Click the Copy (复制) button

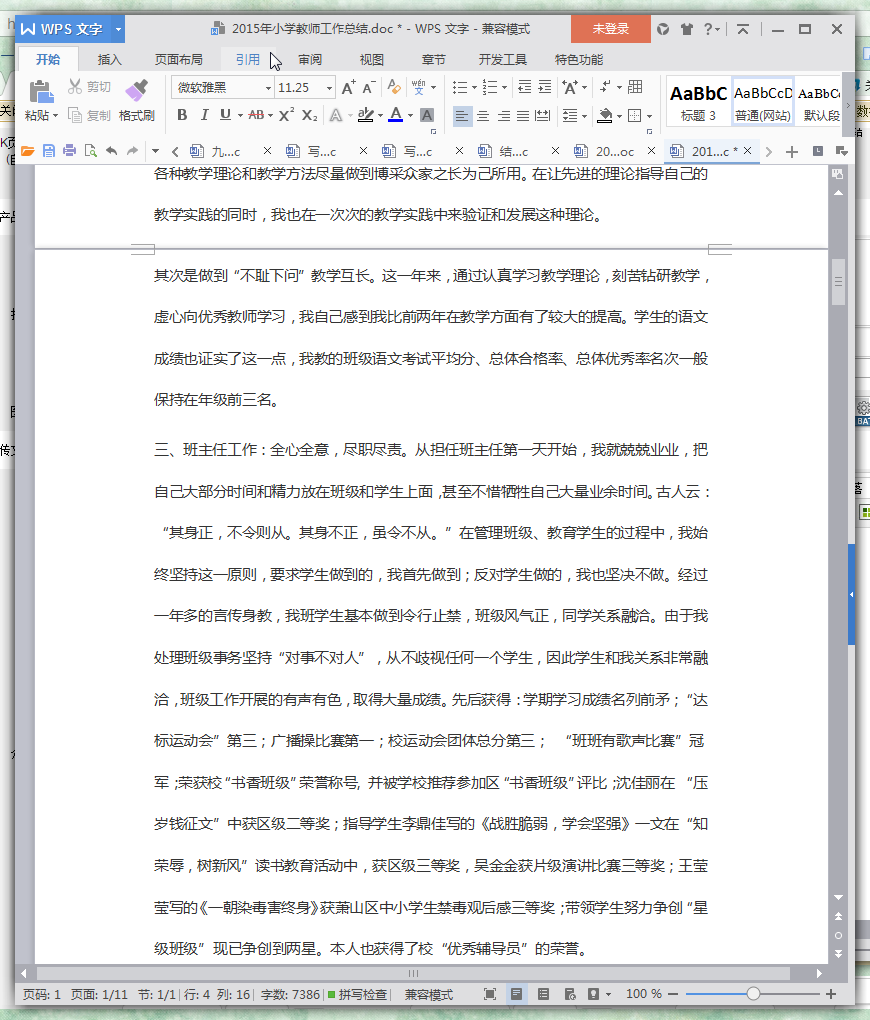[x=89, y=116]
